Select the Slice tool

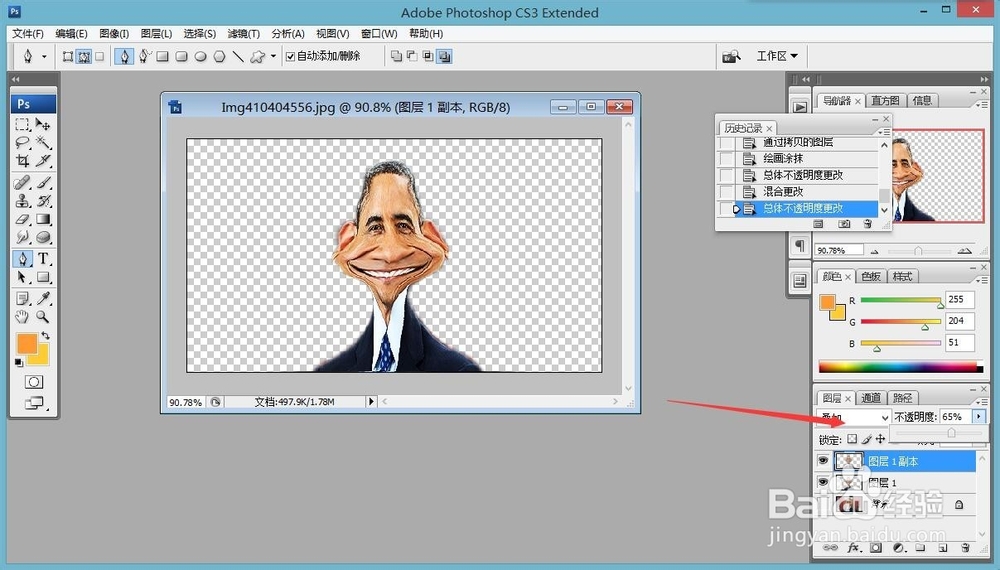click(x=43, y=161)
